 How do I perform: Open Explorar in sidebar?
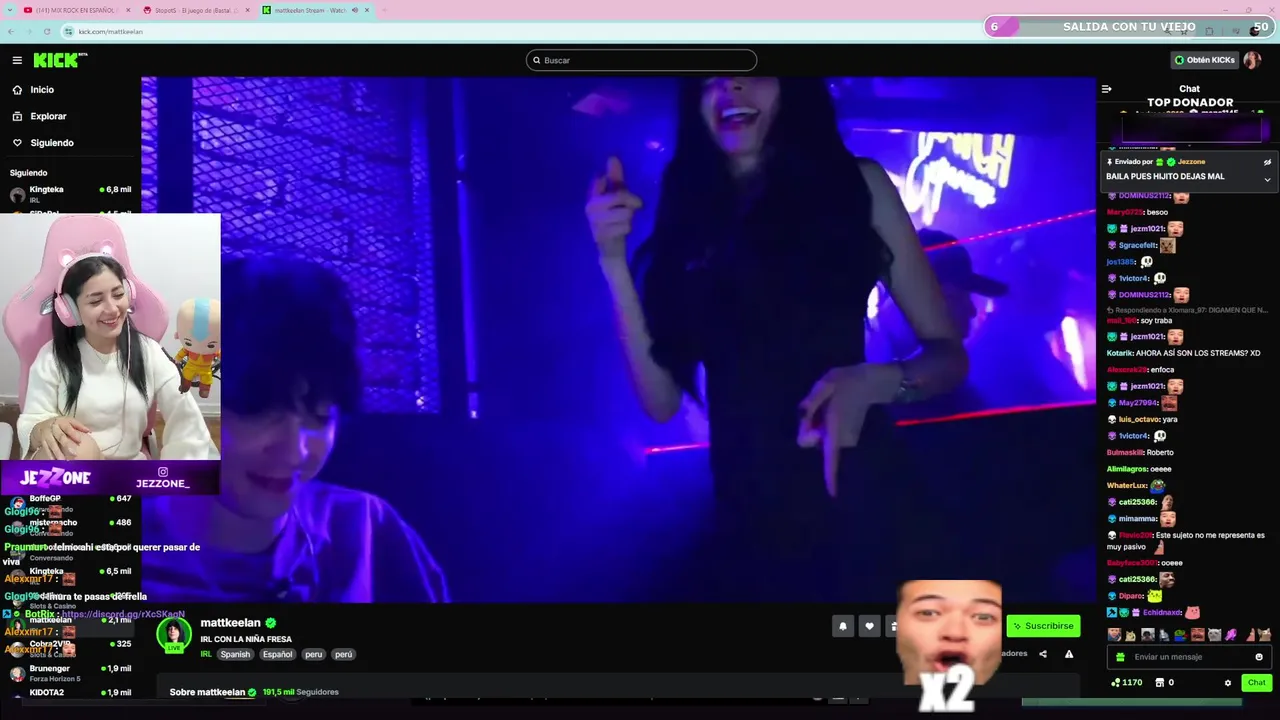(48, 116)
